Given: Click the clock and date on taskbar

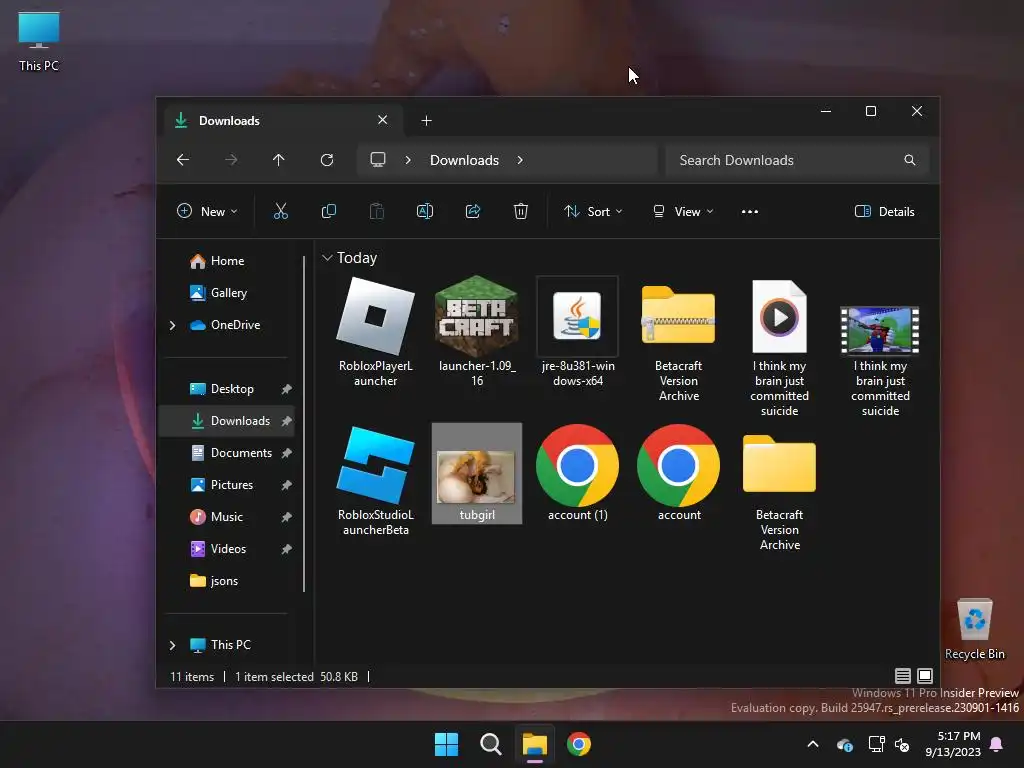Looking at the screenshot, I should [x=952, y=744].
